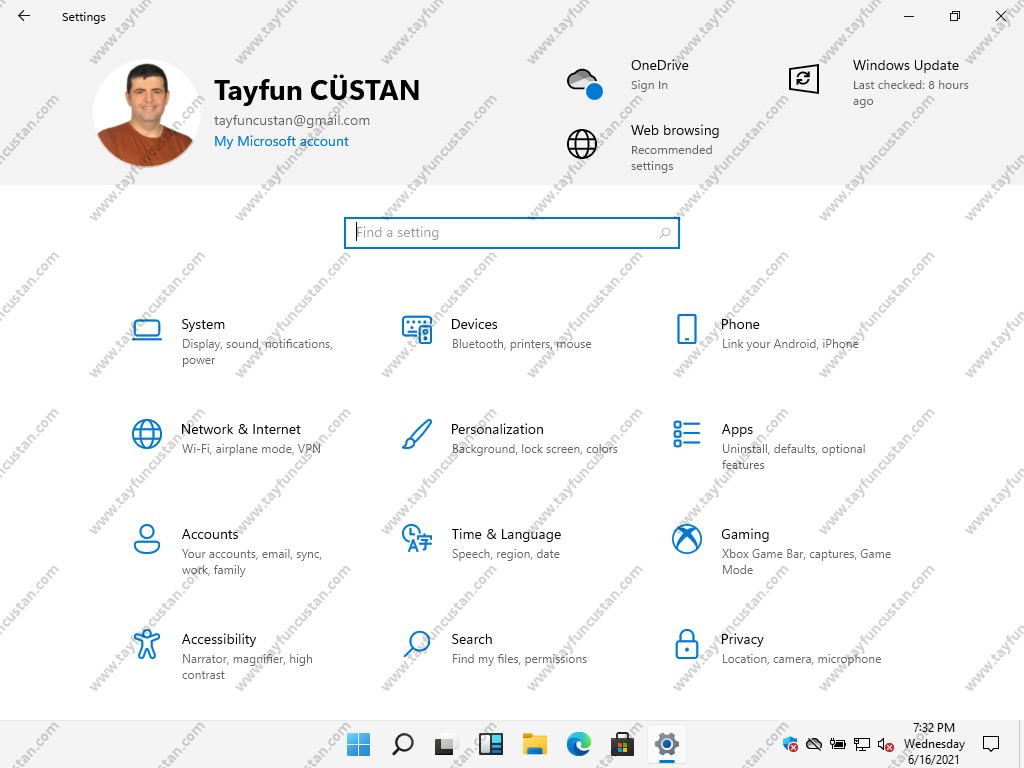Launch Microsoft Edge from taskbar
This screenshot has width=1024, height=768.
pyautogui.click(x=579, y=744)
